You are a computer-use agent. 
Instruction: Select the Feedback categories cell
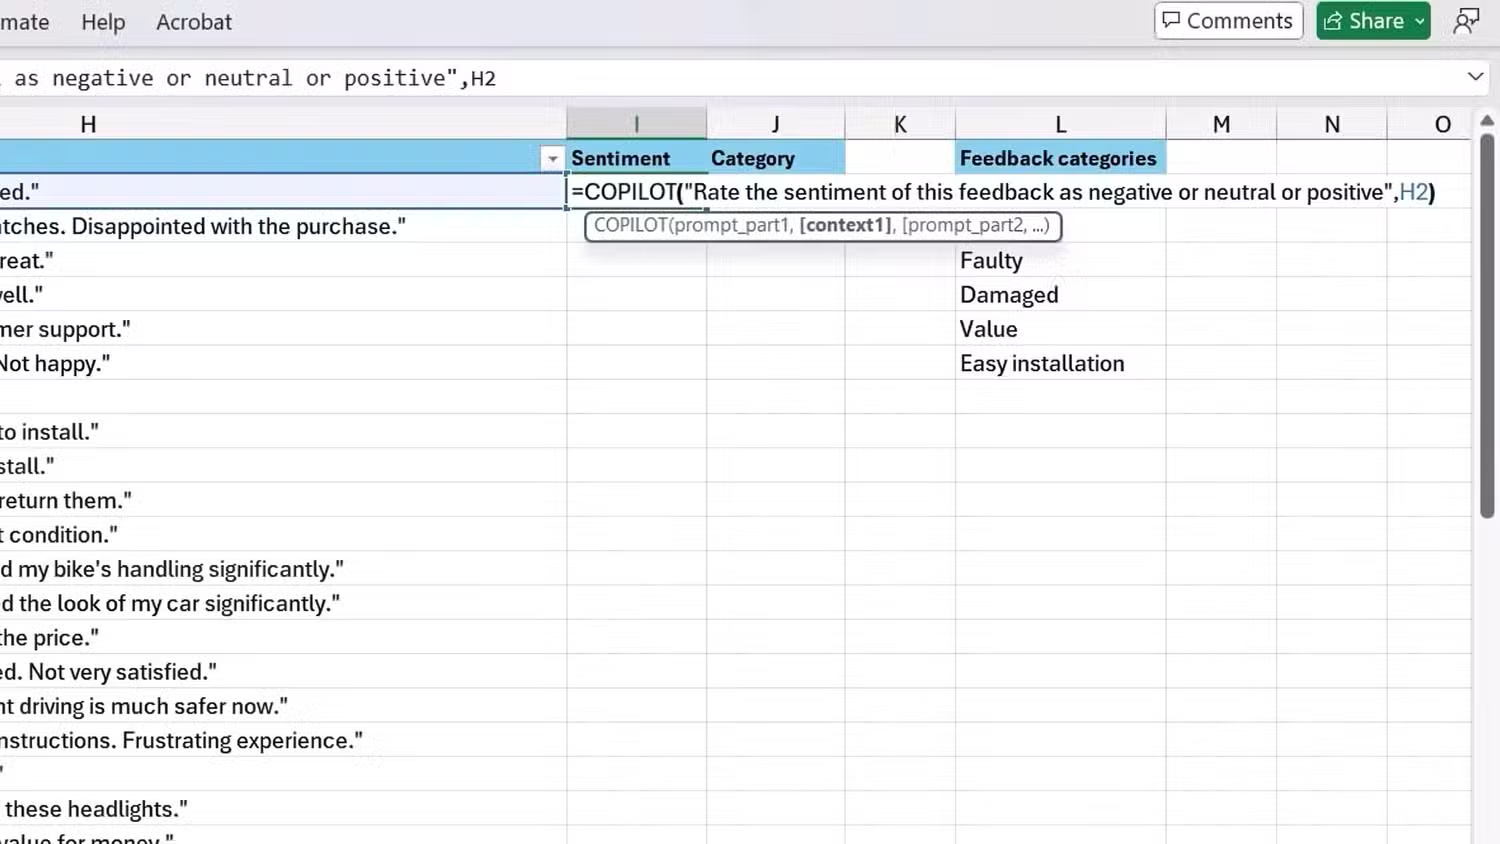point(1058,158)
